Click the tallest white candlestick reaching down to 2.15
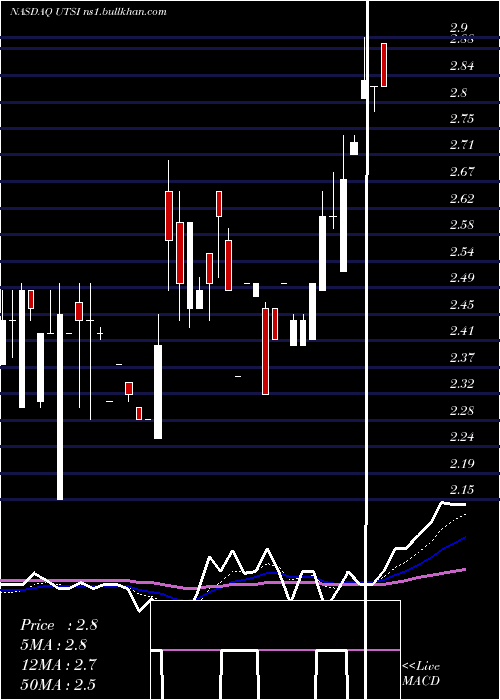The width and height of the screenshot is (500, 700). (x=60, y=407)
